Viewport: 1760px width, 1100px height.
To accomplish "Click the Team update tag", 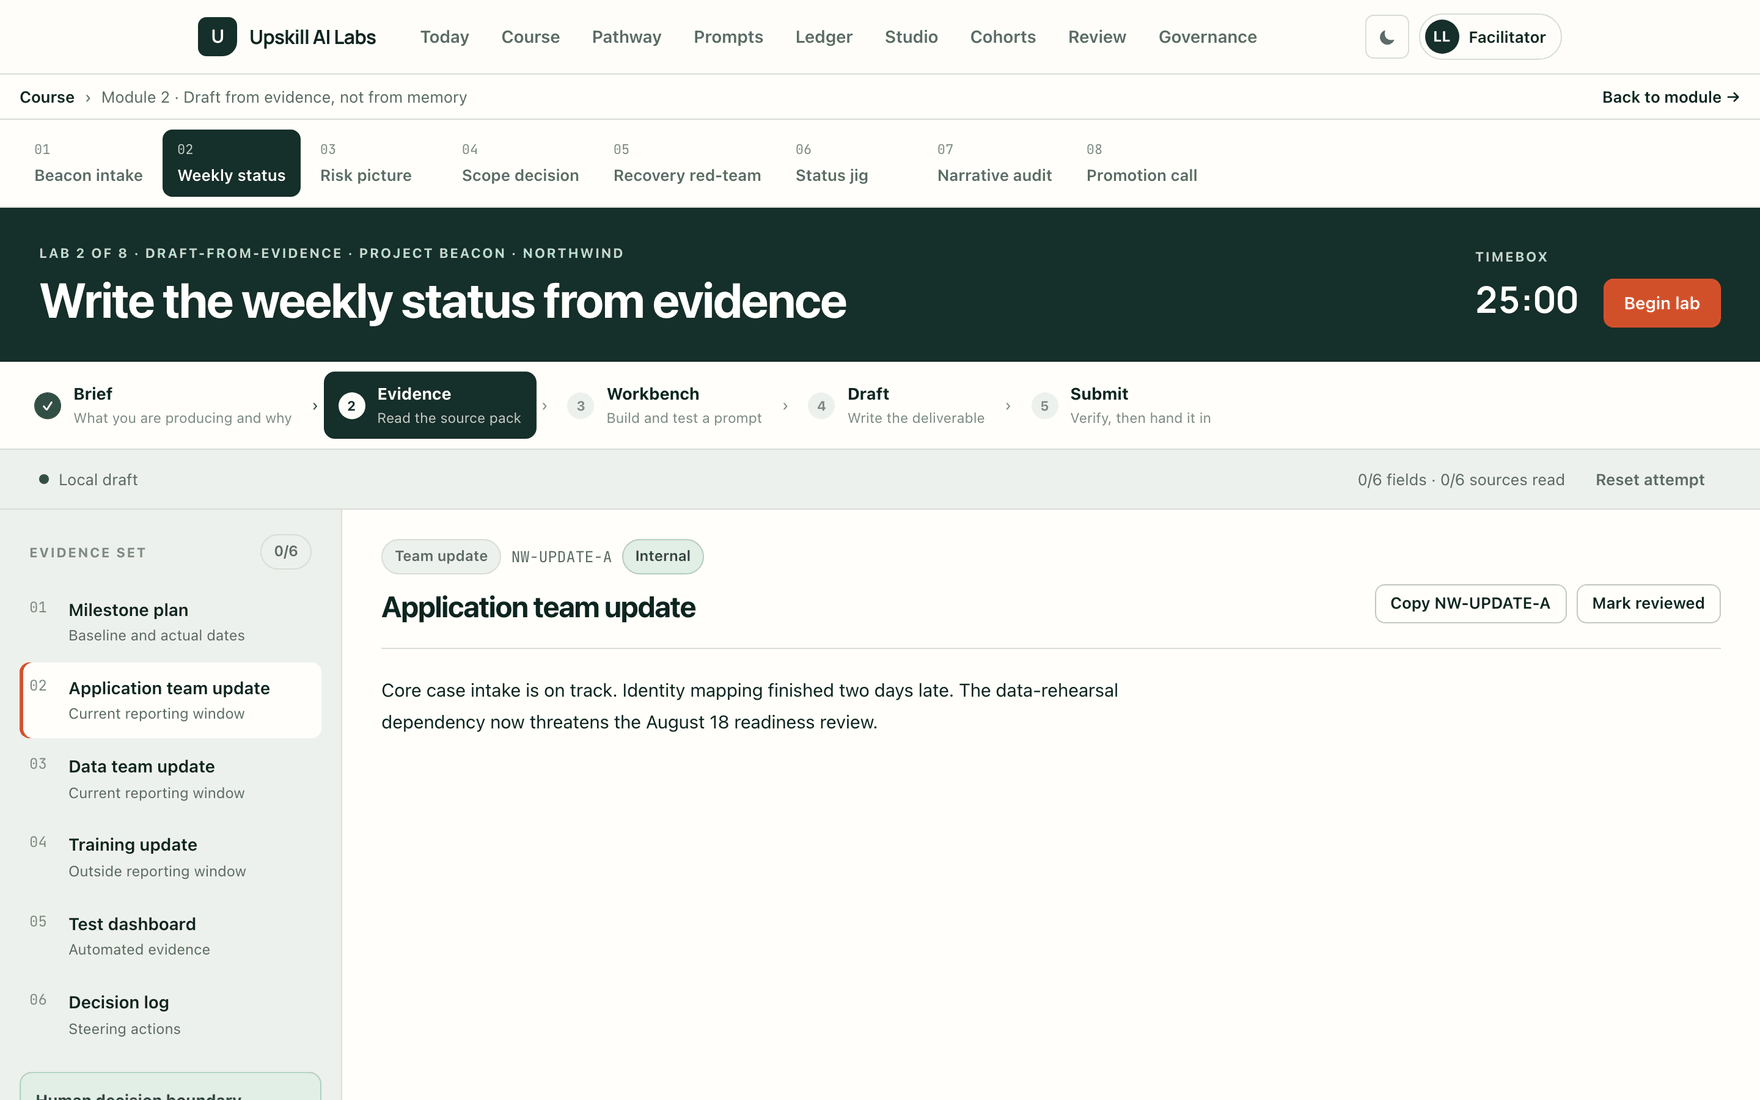I will pos(441,556).
